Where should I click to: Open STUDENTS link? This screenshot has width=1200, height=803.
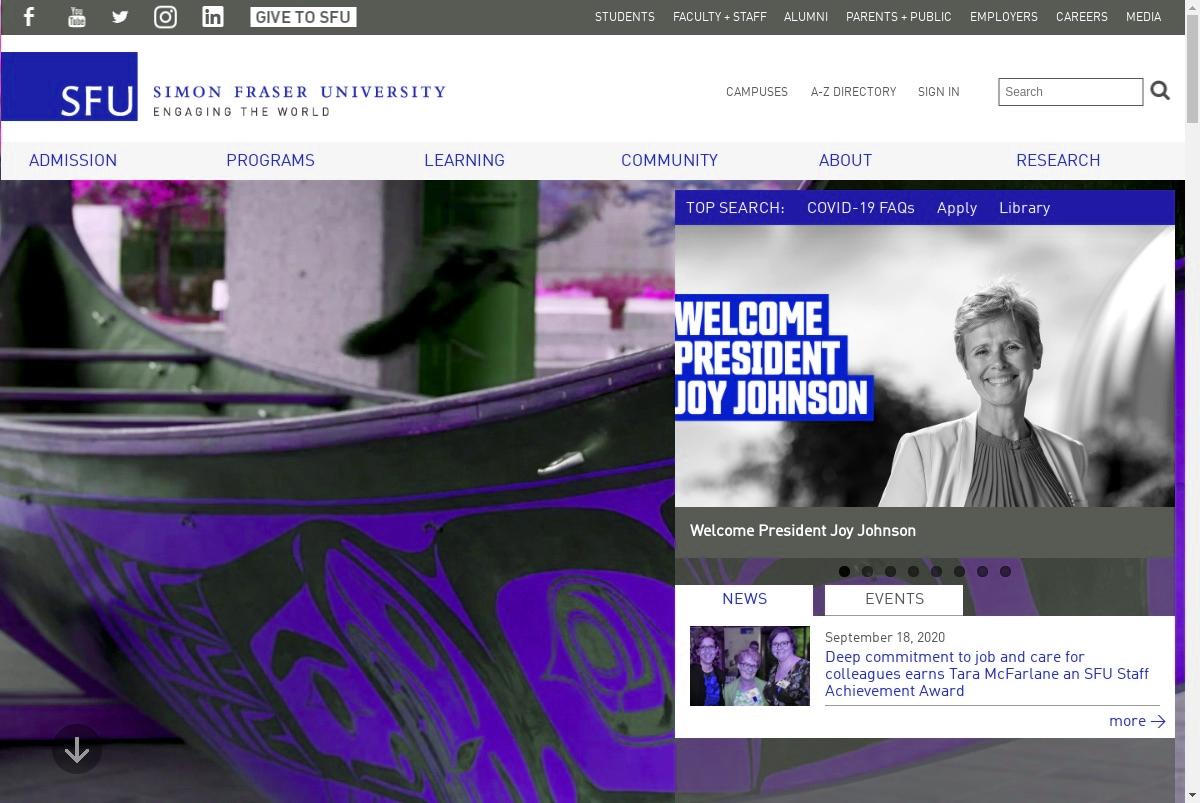click(x=625, y=17)
